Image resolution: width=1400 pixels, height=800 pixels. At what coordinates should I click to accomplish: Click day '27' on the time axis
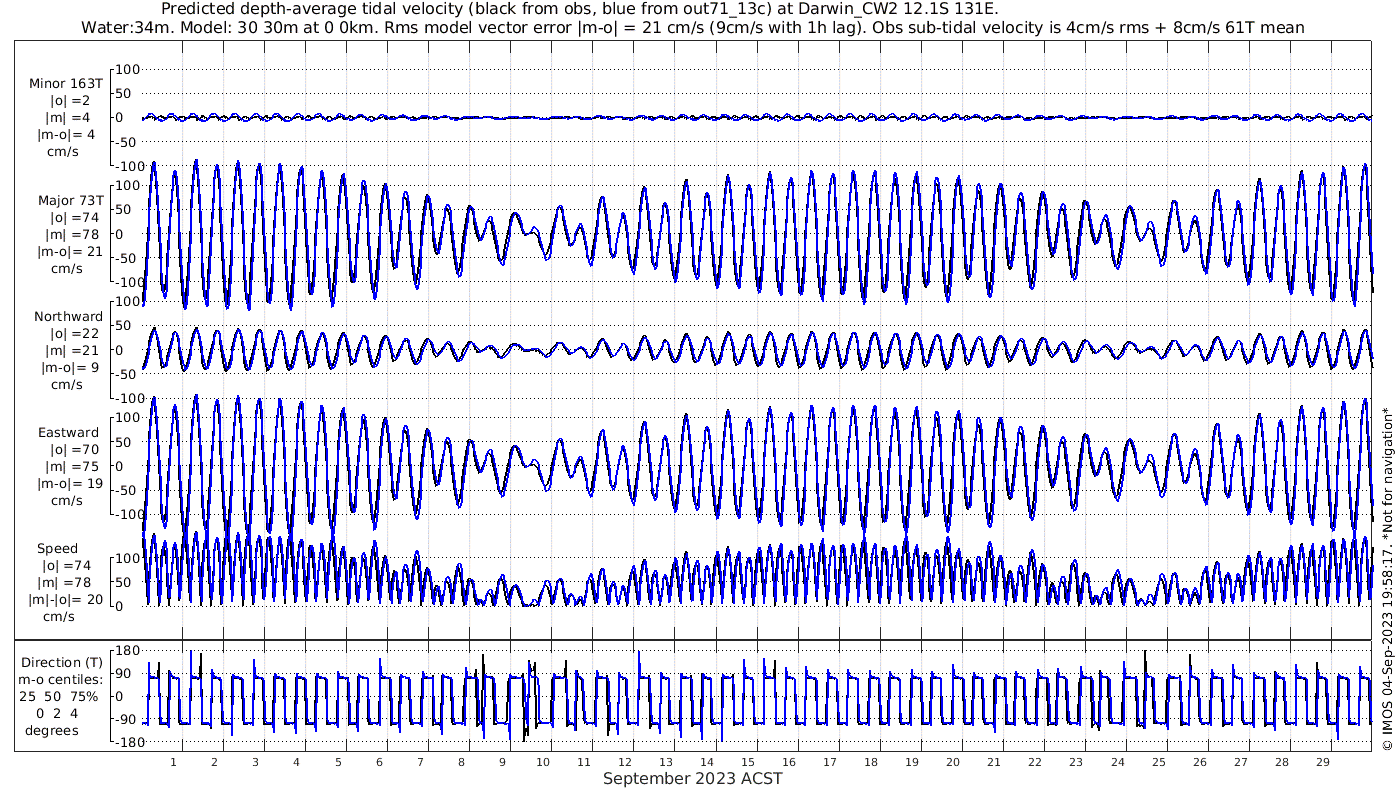tap(1240, 762)
